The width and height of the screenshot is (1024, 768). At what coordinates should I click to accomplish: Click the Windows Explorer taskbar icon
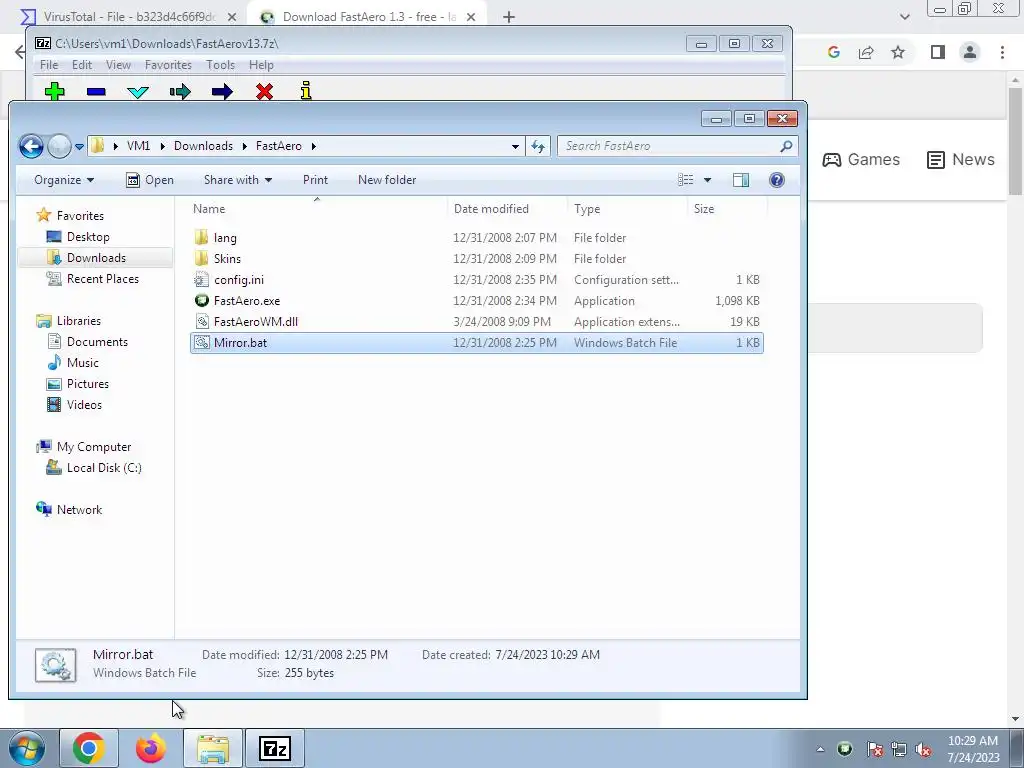(x=213, y=748)
